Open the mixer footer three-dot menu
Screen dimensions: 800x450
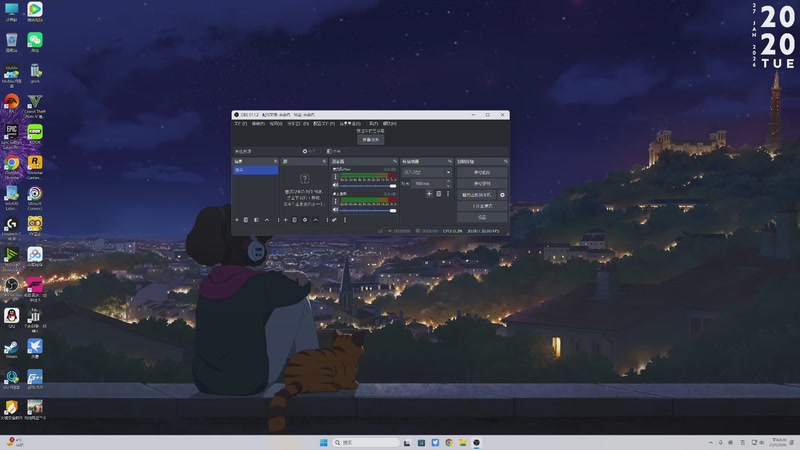(x=345, y=220)
